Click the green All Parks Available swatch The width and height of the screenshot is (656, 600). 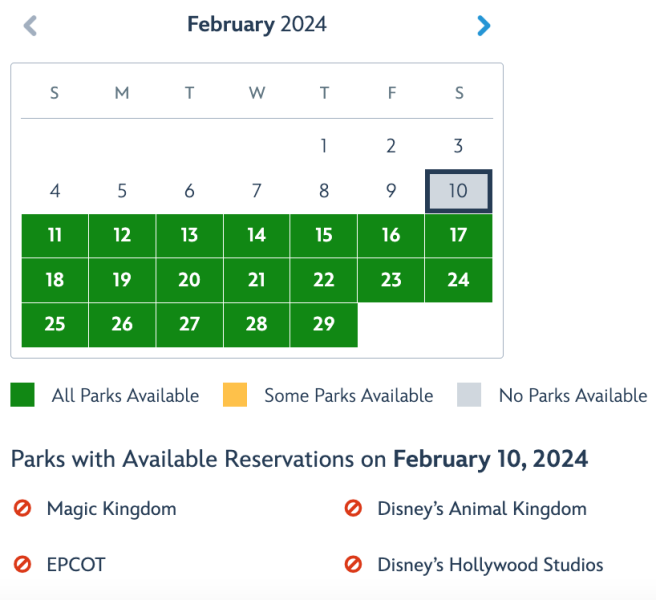(23, 395)
